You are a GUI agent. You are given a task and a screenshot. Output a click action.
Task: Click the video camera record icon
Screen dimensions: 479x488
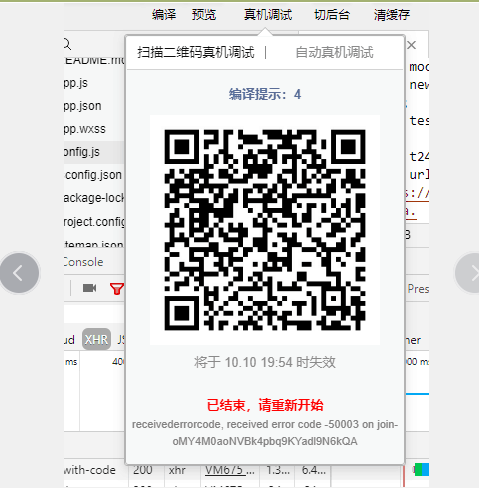89,288
